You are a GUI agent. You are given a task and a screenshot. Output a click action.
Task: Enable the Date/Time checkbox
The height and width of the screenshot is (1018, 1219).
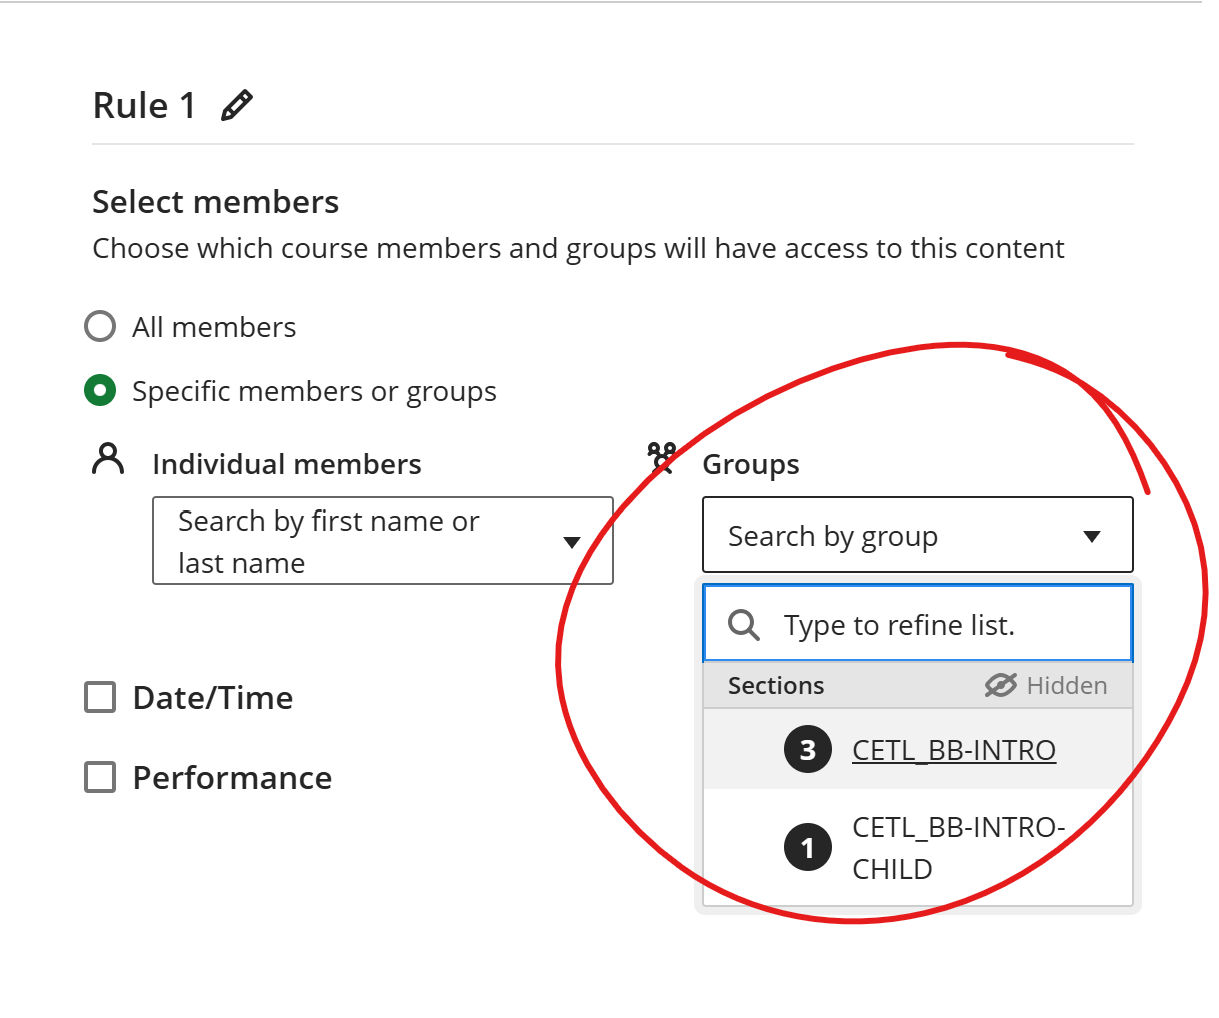(x=100, y=697)
